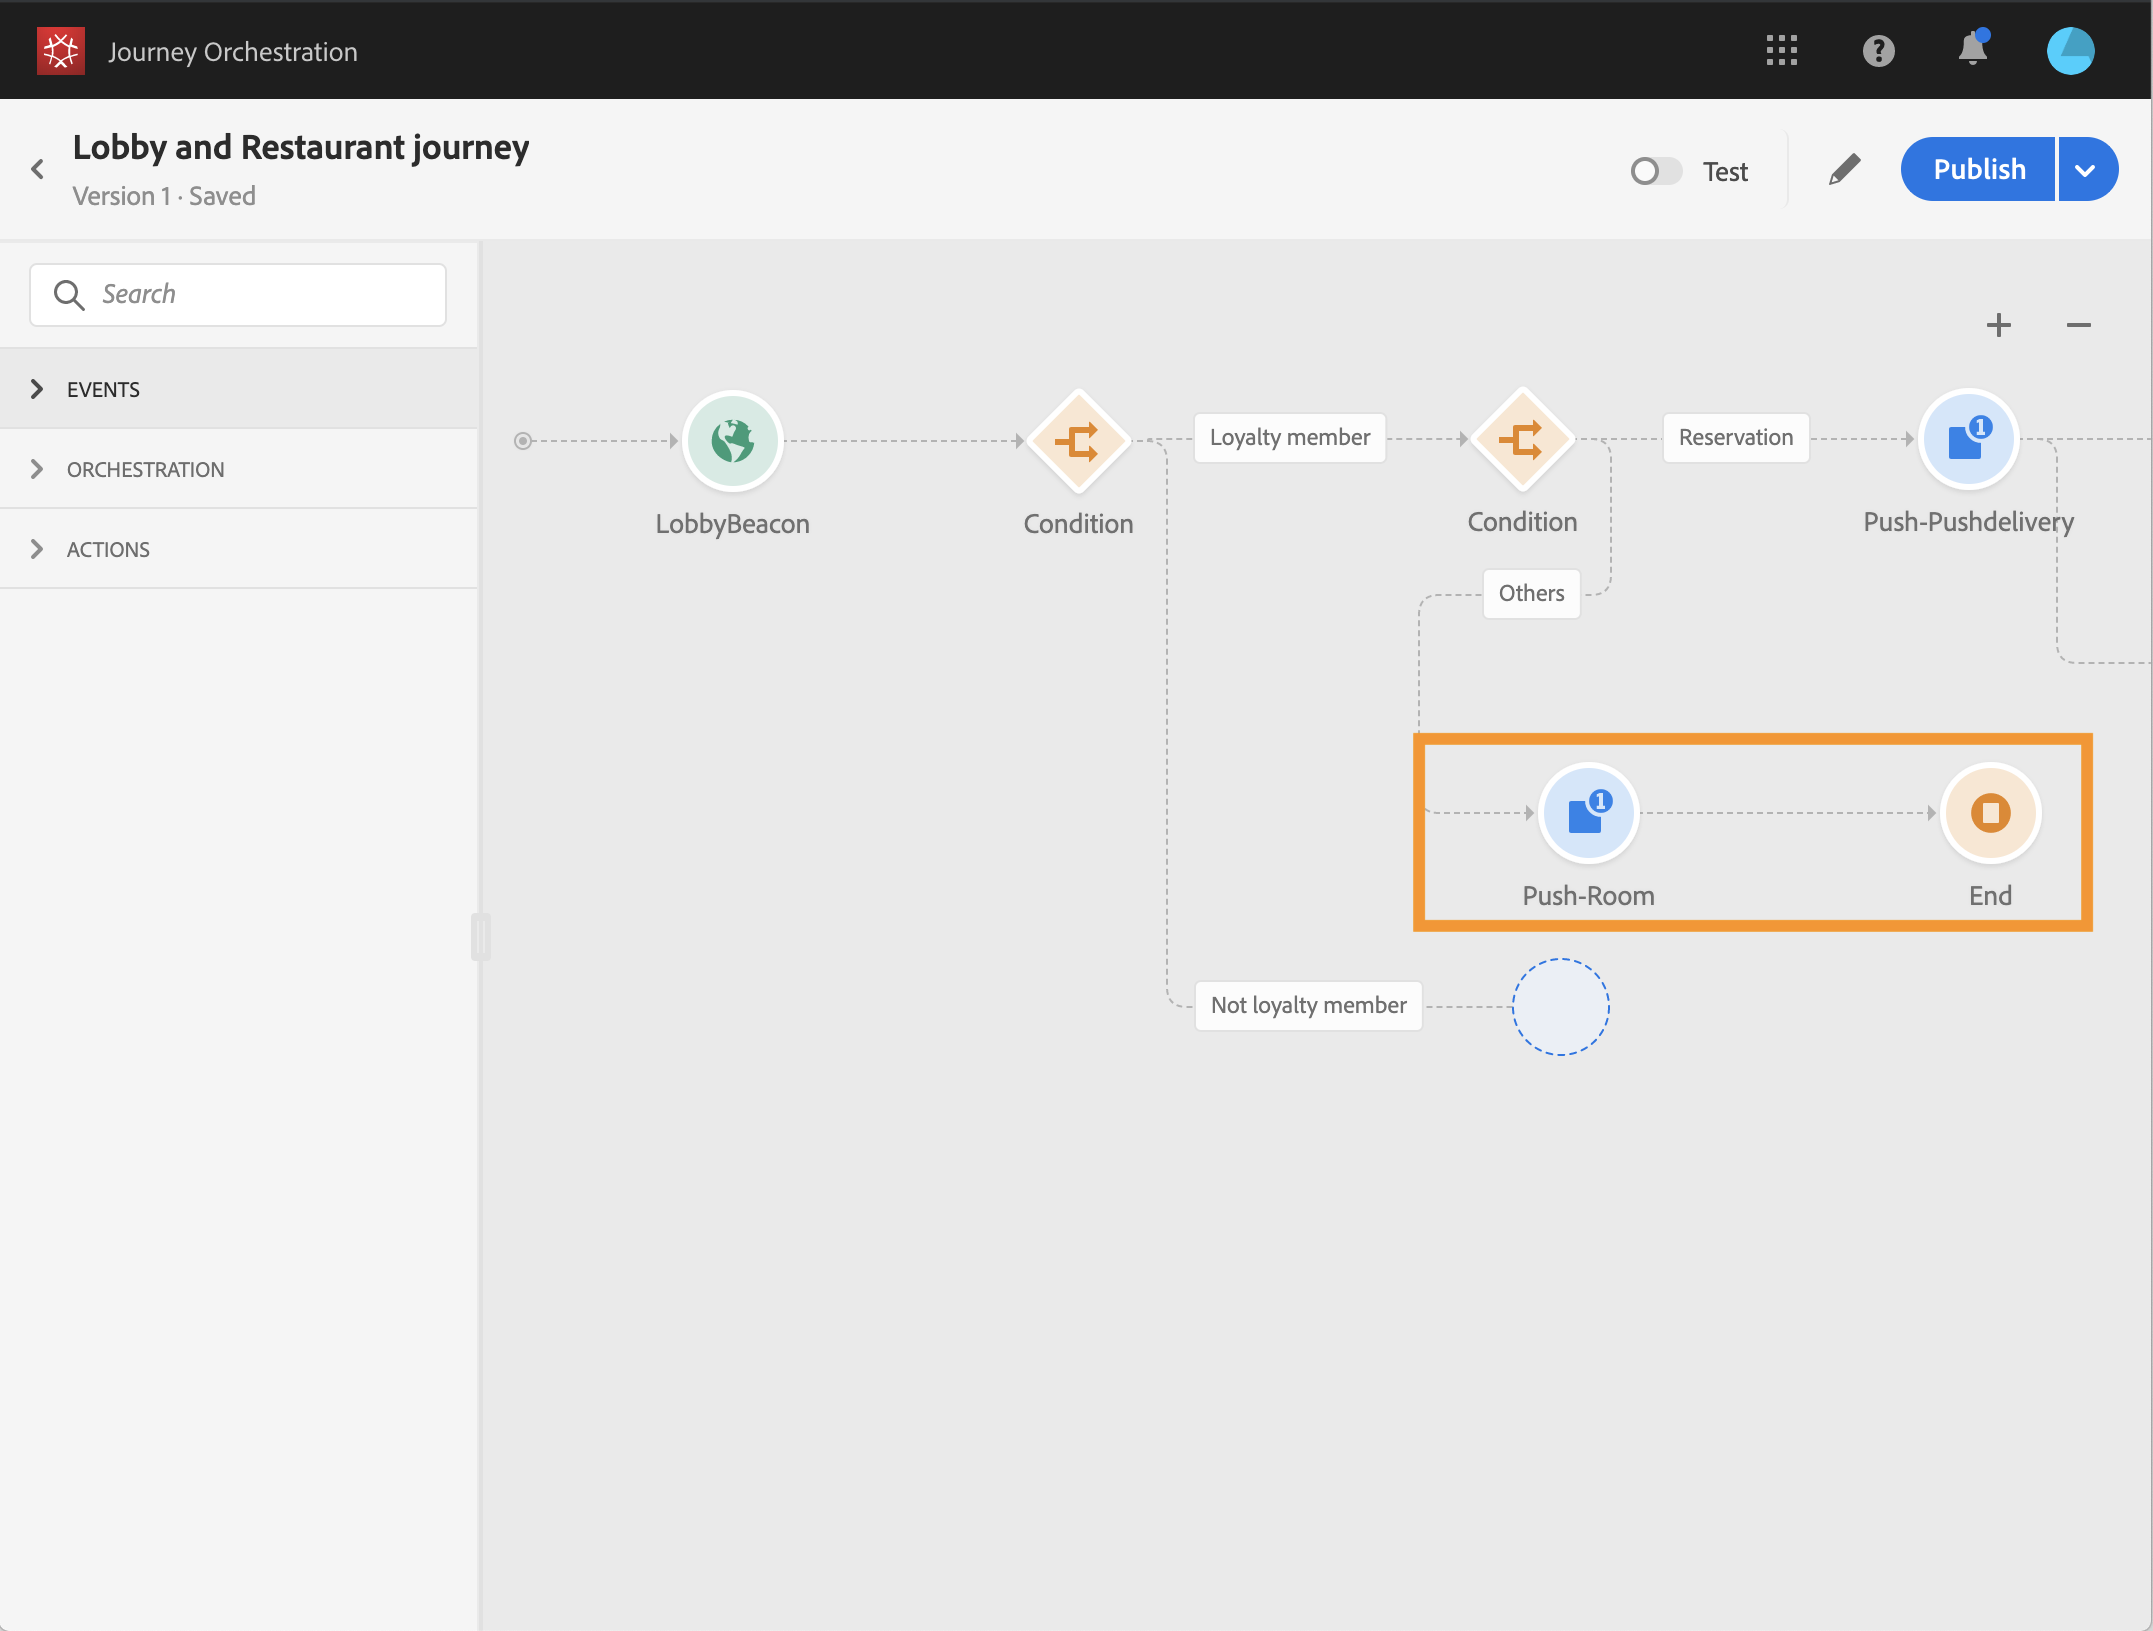Open the Push-Pushdelivery action node
The image size is (2153, 1631).
[x=1967, y=439]
